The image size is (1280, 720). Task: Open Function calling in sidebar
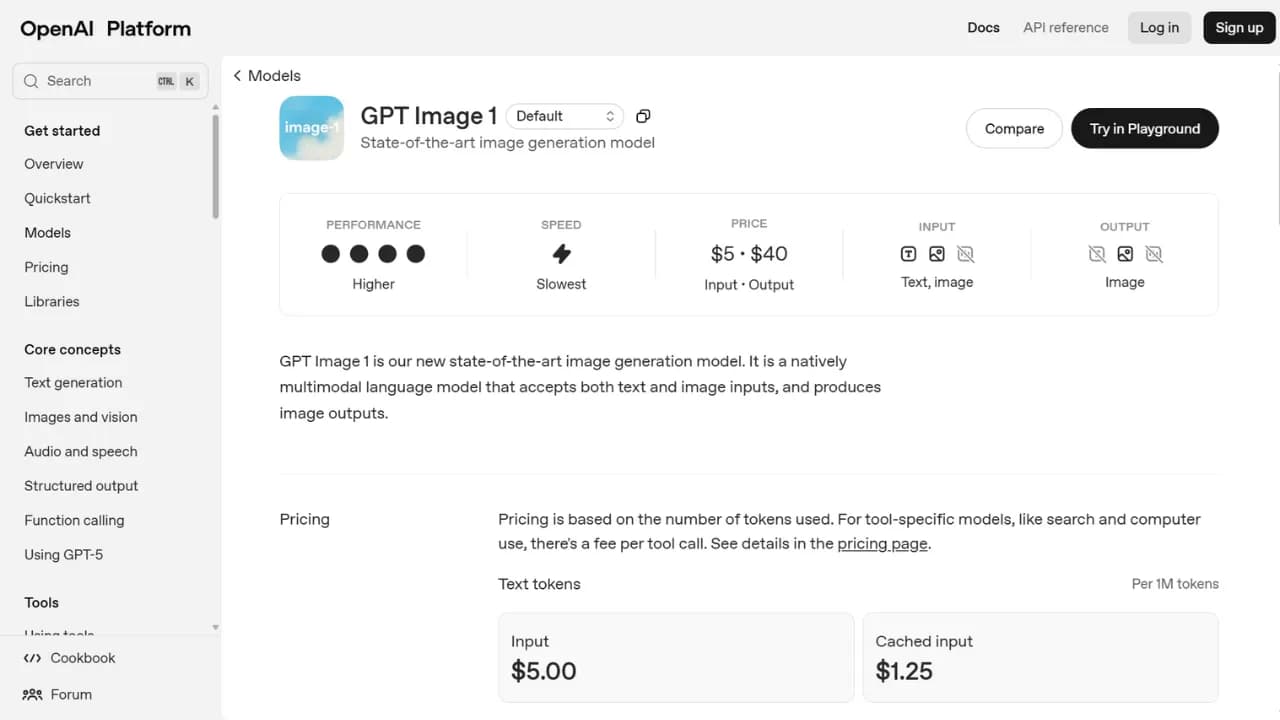pos(74,520)
